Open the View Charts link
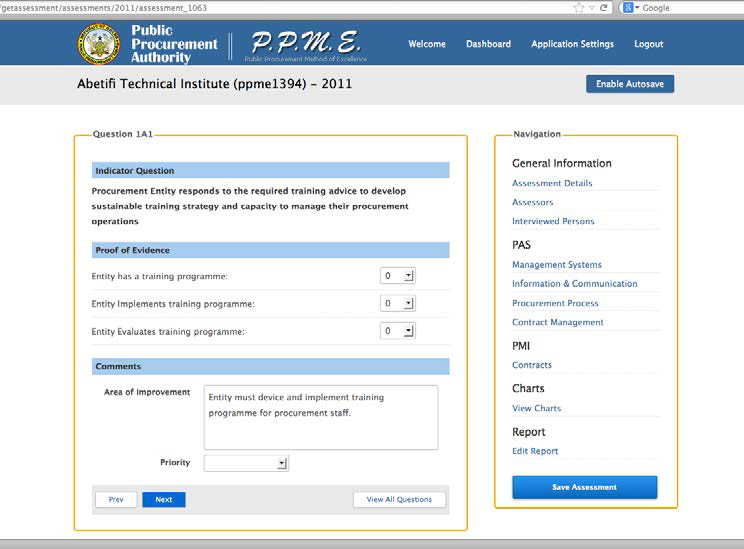 [x=536, y=408]
